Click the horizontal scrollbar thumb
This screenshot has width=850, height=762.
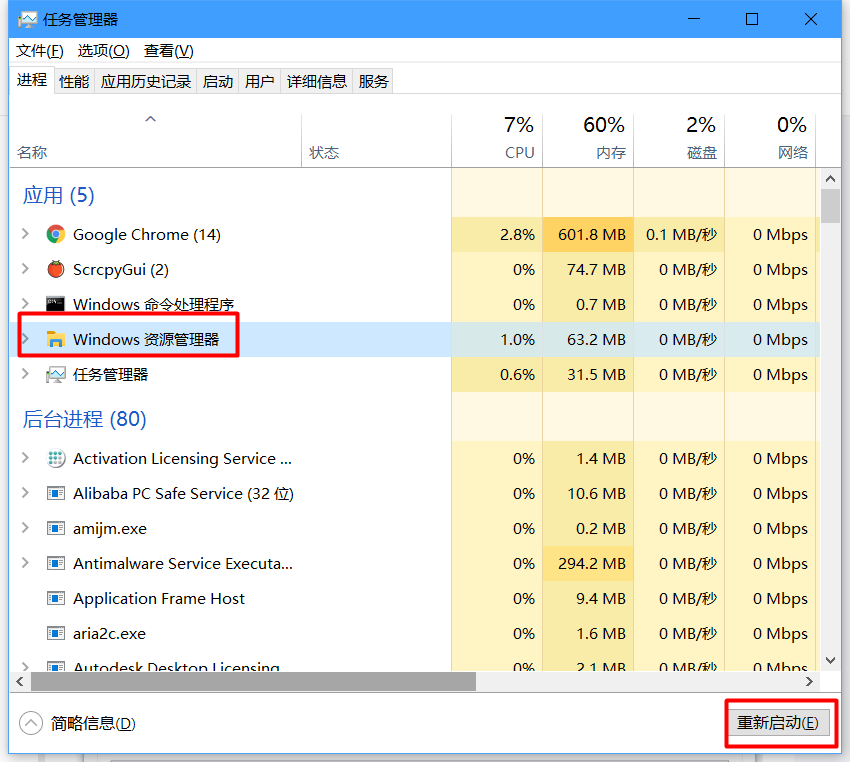point(253,681)
